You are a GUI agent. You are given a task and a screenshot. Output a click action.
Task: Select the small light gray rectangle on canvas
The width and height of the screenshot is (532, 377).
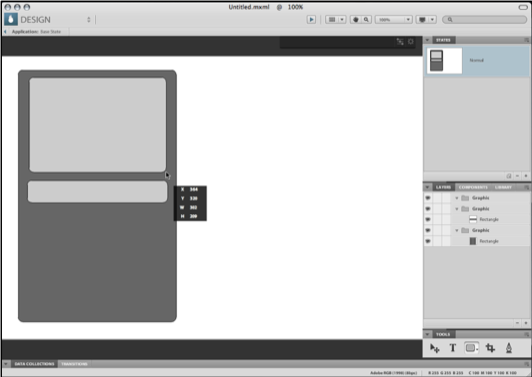pos(97,192)
